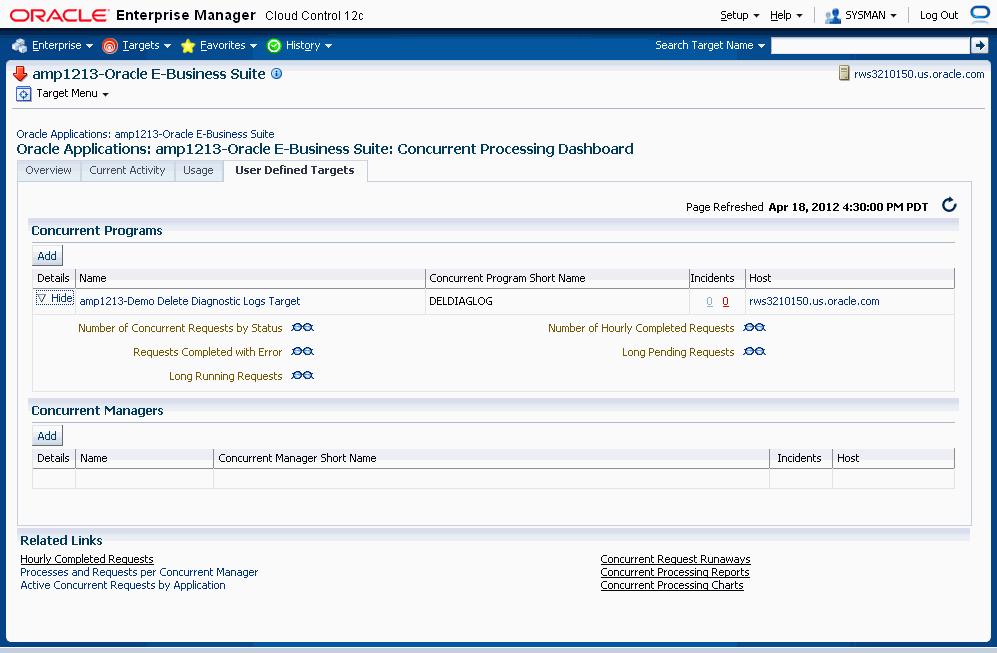
Task: Refresh the page with the refresh icon
Action: point(949,205)
